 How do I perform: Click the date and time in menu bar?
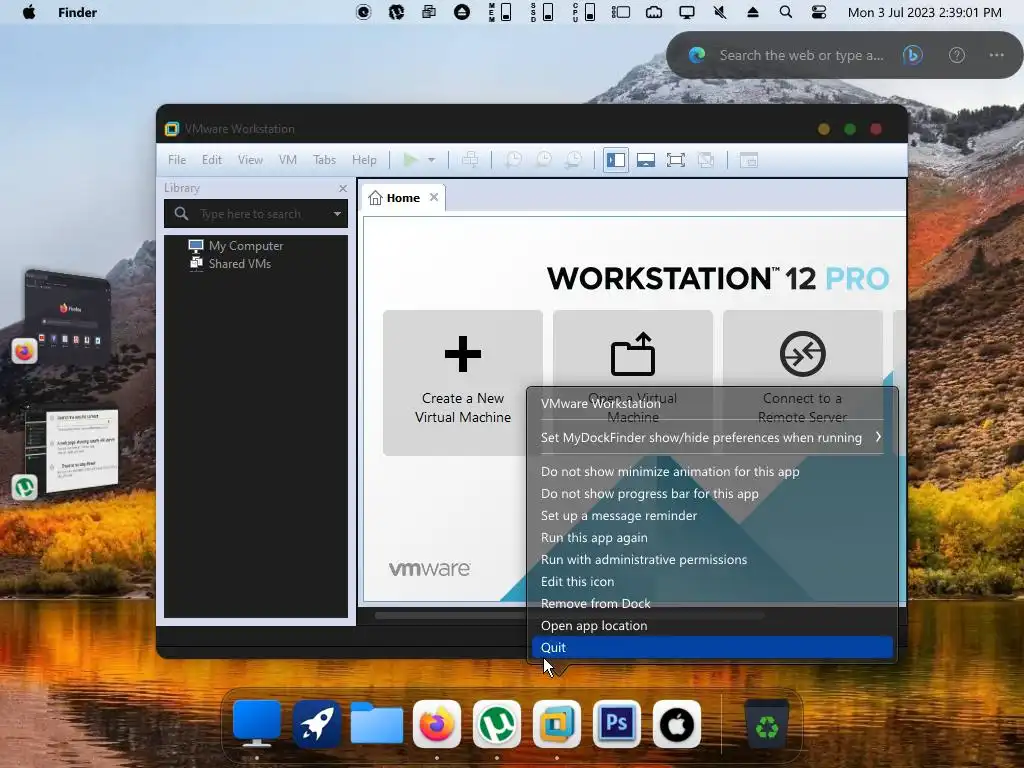tap(924, 12)
